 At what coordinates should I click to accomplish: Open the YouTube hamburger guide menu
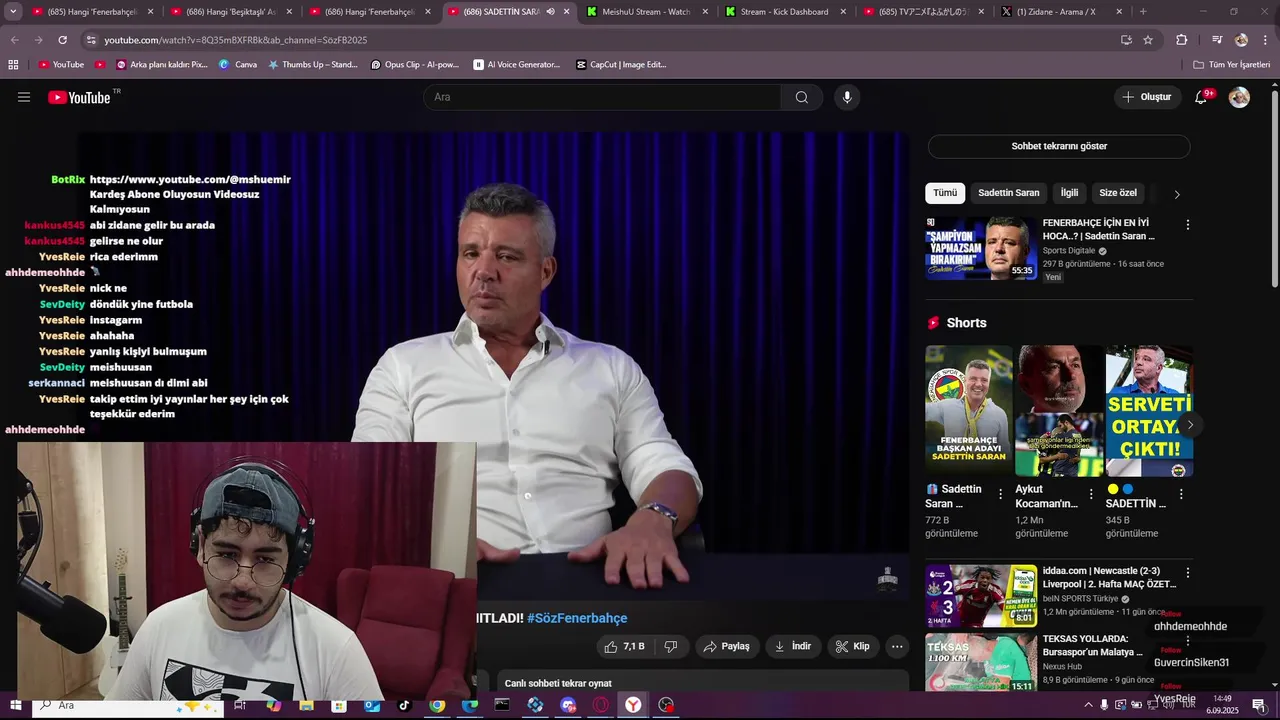pos(24,97)
